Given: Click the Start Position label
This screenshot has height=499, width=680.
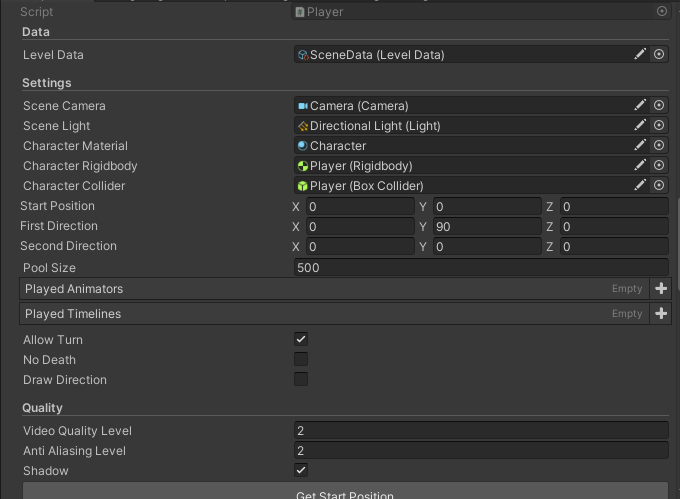Looking at the screenshot, I should pyautogui.click(x=57, y=206).
